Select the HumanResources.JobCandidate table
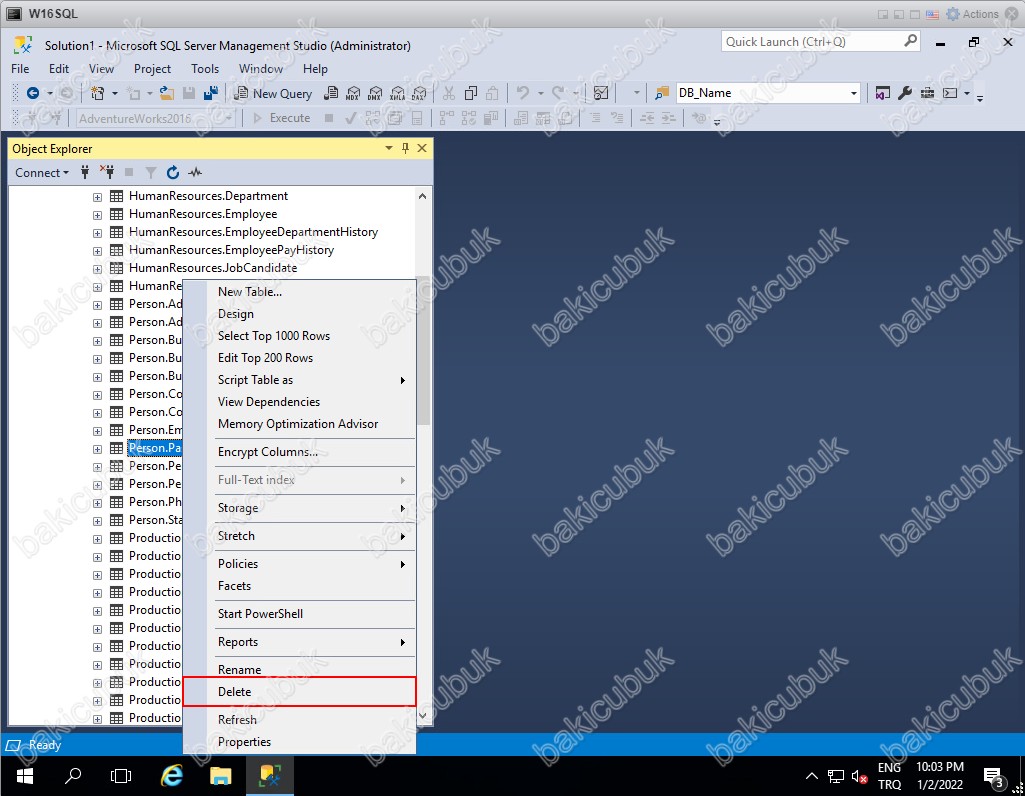The image size is (1025, 796). coord(213,268)
